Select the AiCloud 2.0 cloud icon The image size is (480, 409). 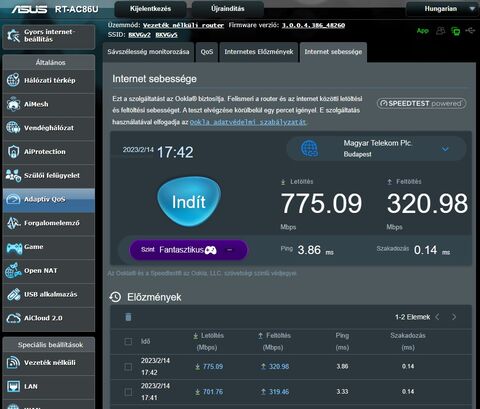[13, 318]
